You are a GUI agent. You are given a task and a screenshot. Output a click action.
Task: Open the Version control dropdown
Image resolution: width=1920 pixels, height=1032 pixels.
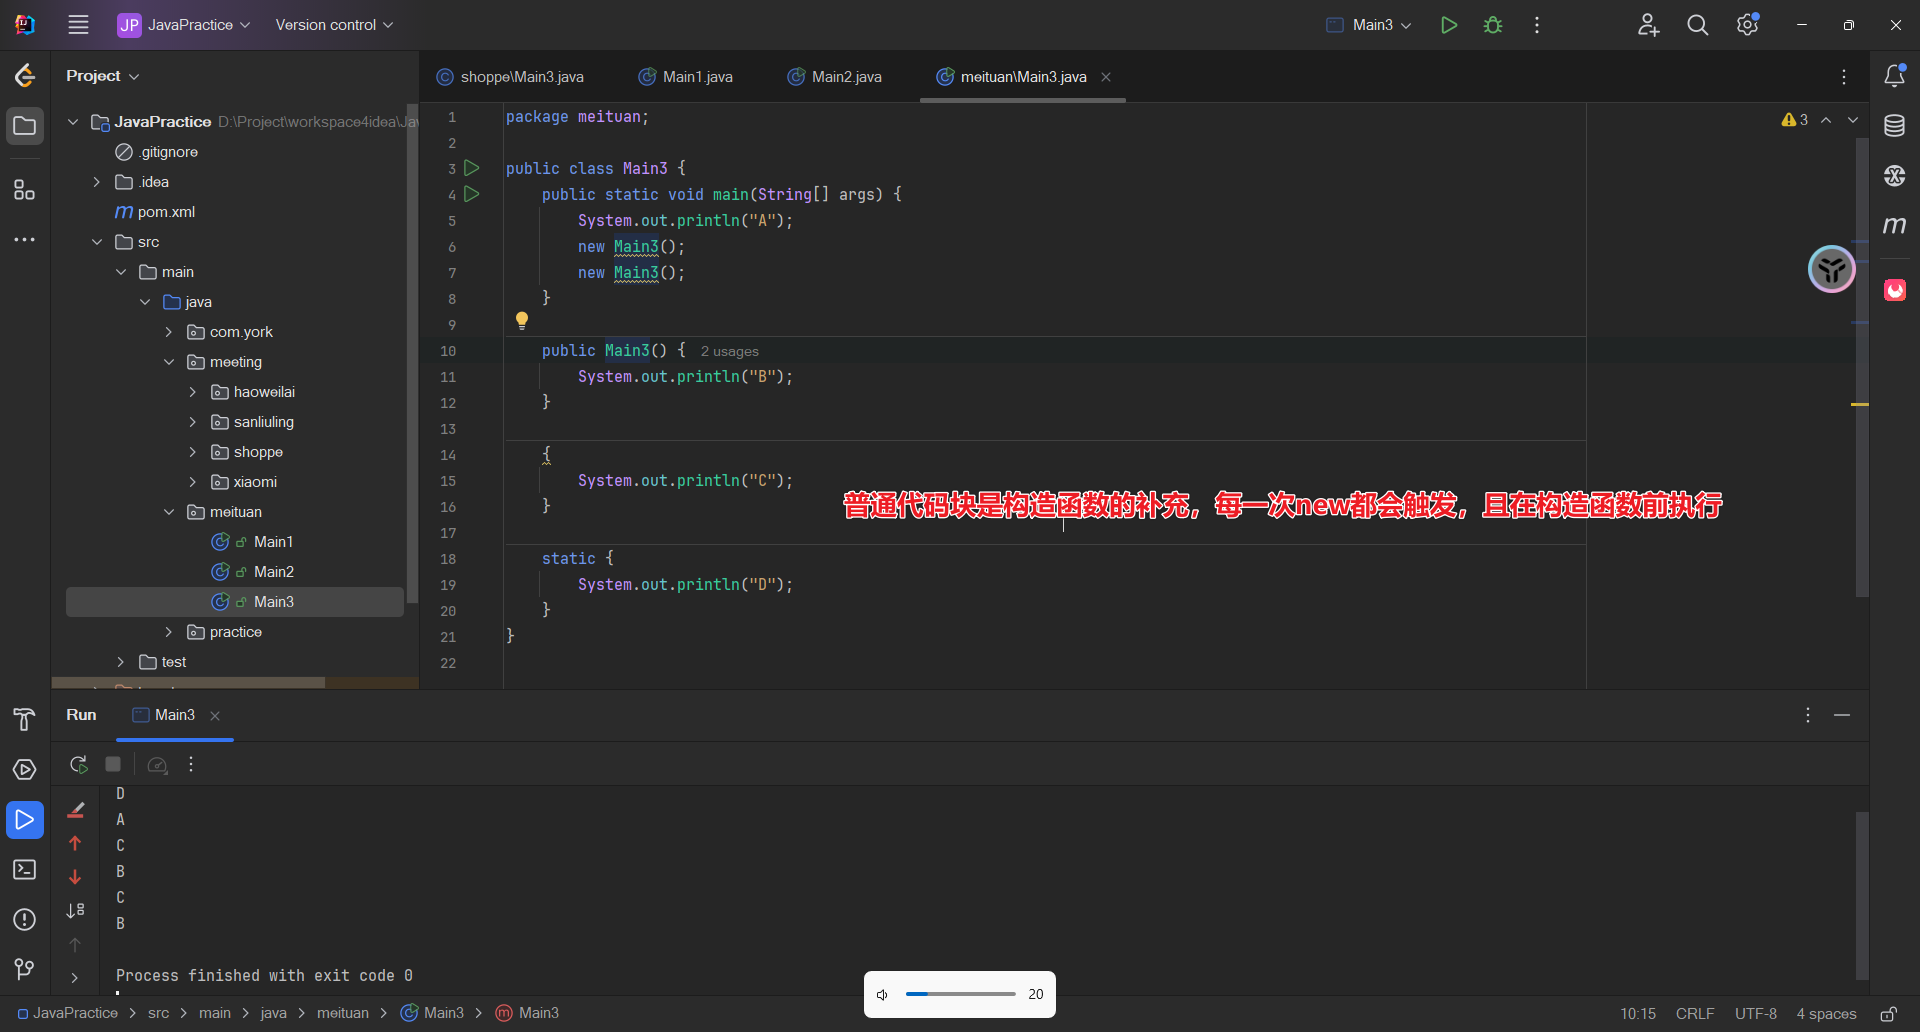click(x=334, y=25)
